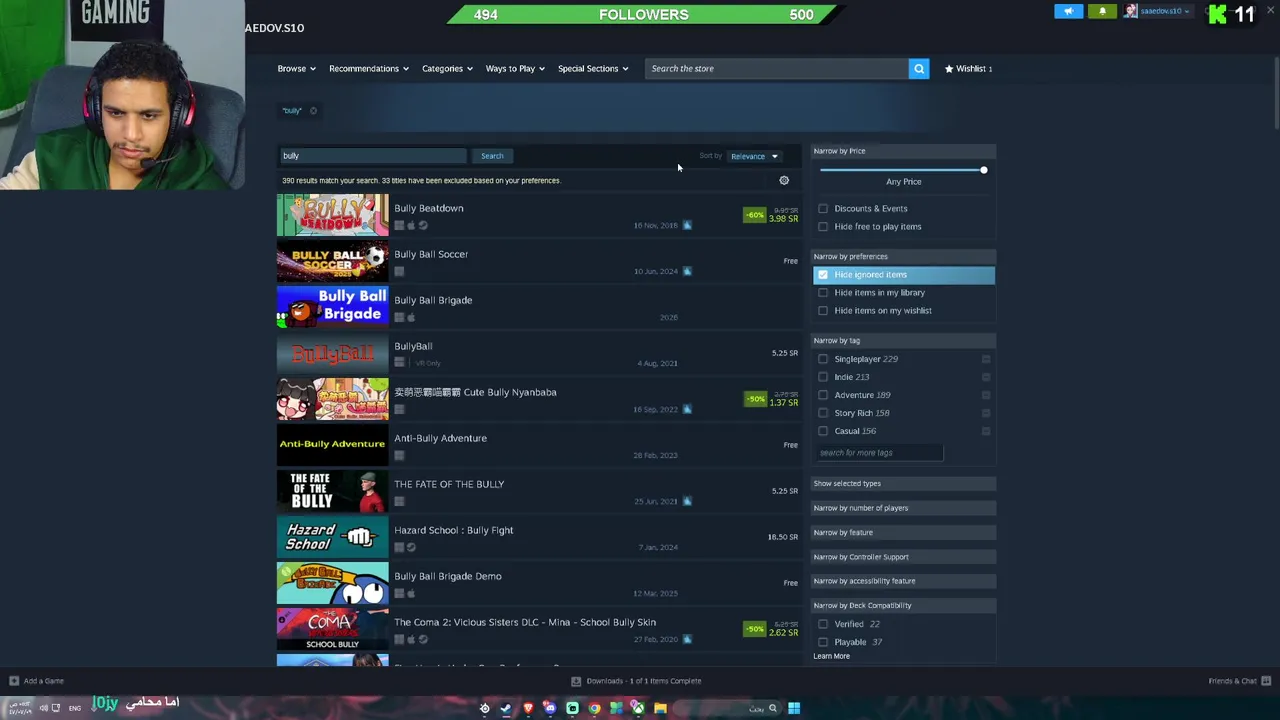Open search preferences gear icon
1280x720 pixels.
point(784,181)
